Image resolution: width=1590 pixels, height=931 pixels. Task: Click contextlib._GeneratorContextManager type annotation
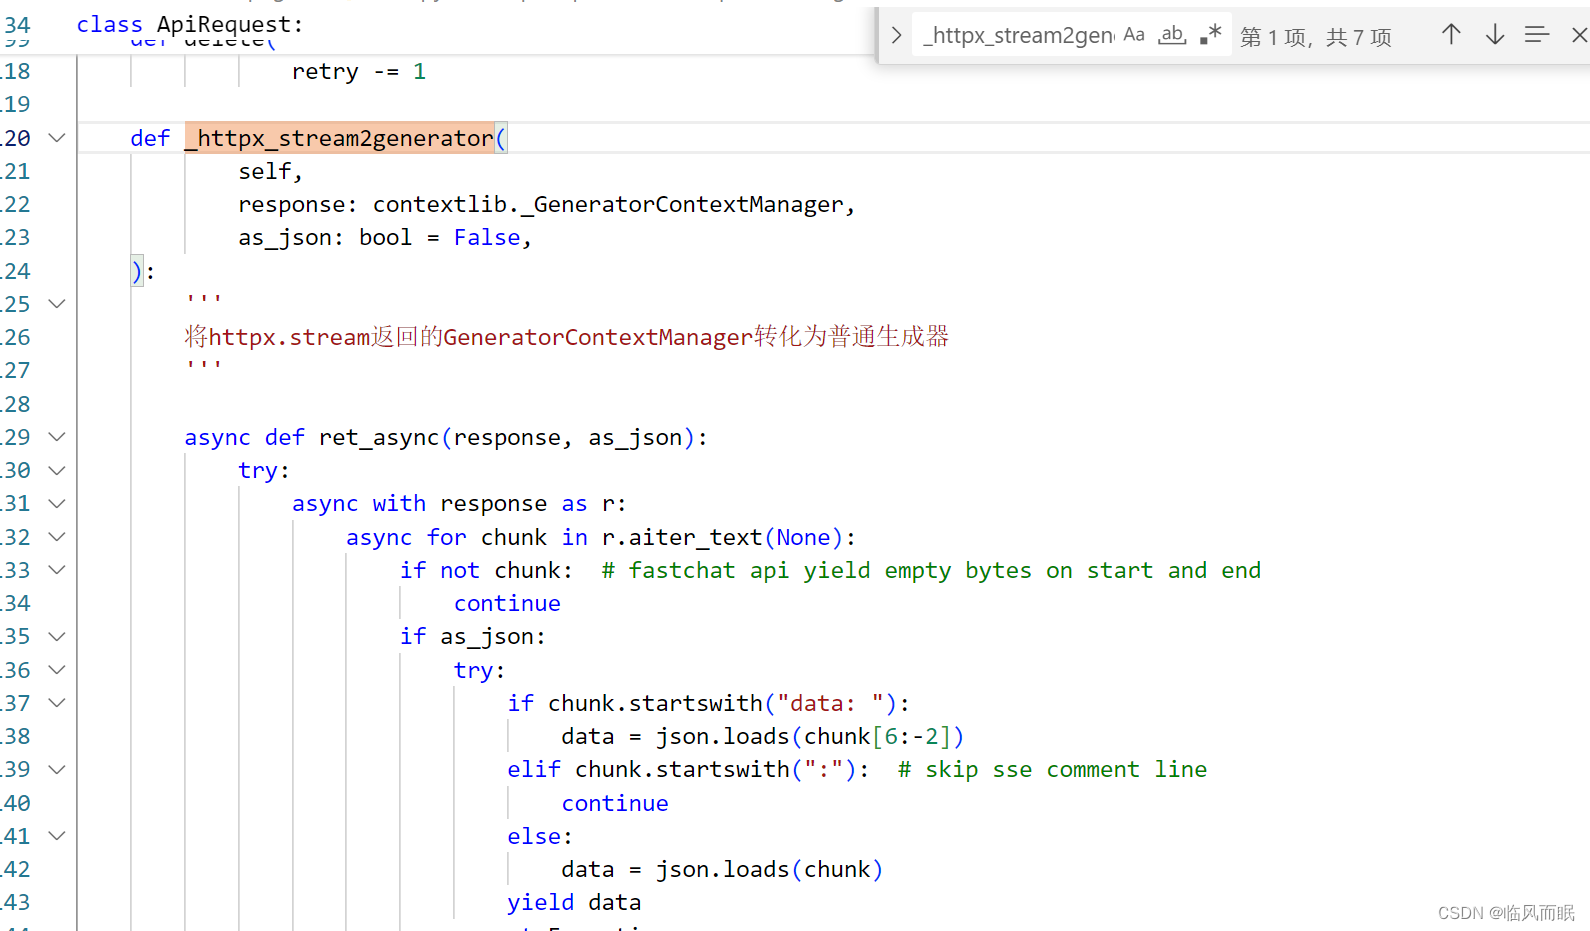click(x=608, y=204)
